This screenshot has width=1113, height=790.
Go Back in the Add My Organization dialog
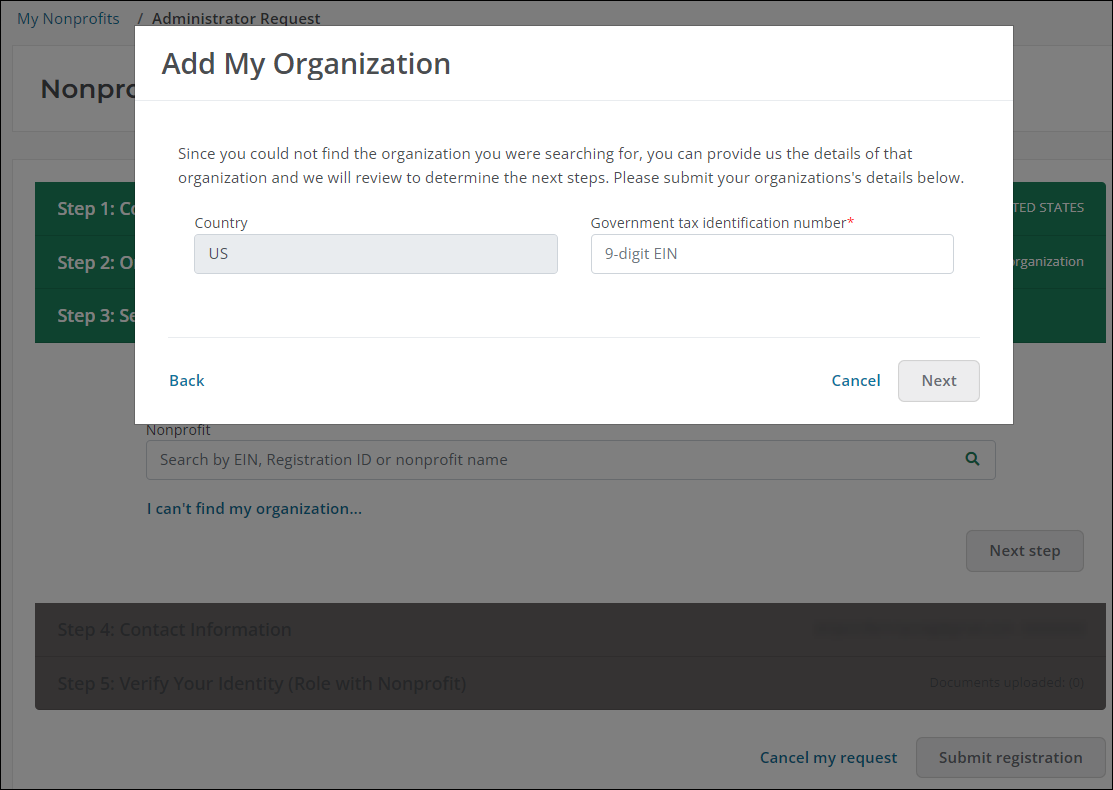coord(187,381)
